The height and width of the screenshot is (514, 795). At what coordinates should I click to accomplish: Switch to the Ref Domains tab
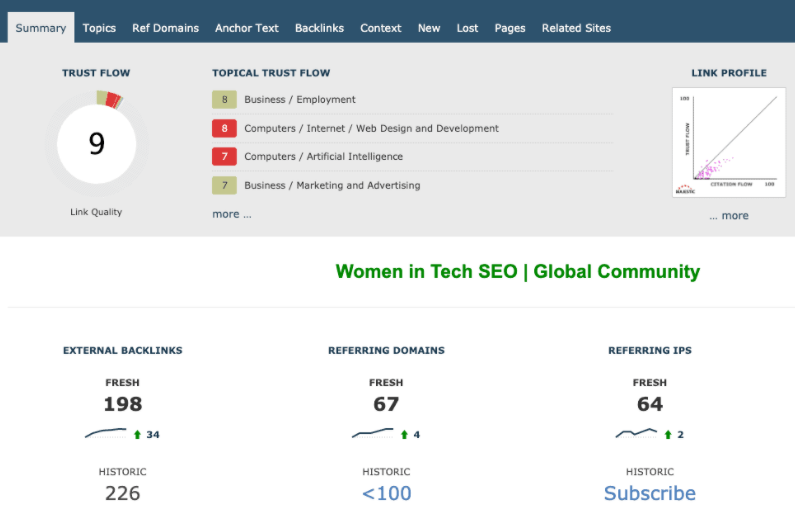pos(165,28)
